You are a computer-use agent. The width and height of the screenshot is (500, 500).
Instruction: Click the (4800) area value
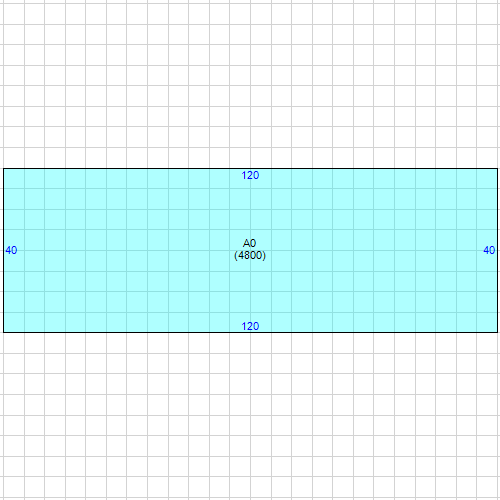(250, 256)
